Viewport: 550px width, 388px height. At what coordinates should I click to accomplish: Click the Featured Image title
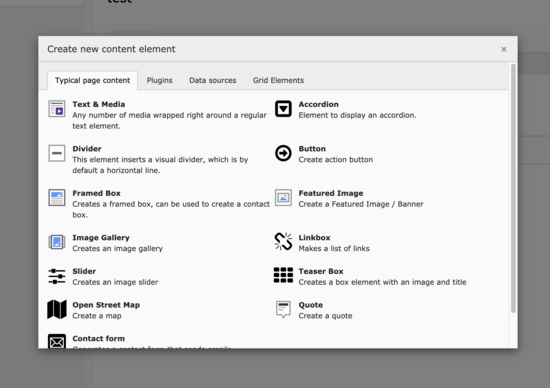[x=331, y=193]
